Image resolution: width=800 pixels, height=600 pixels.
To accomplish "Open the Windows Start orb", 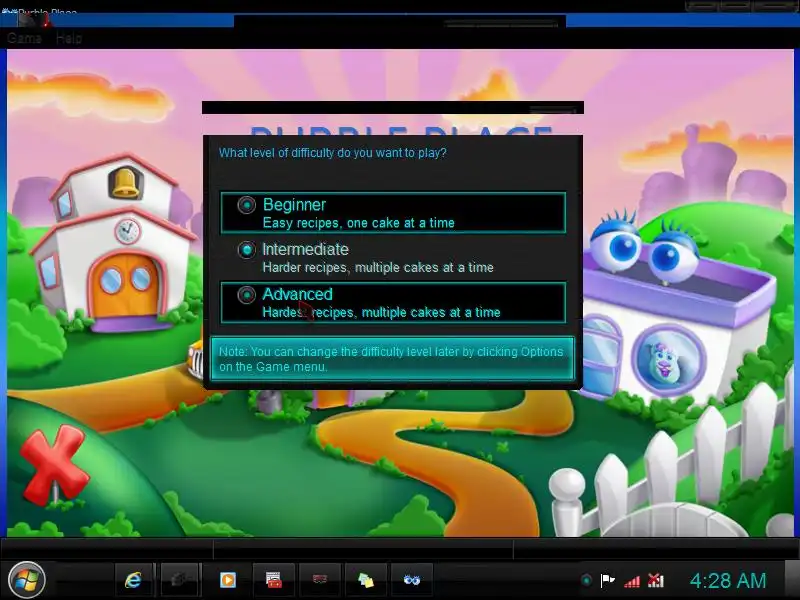I will 27,580.
